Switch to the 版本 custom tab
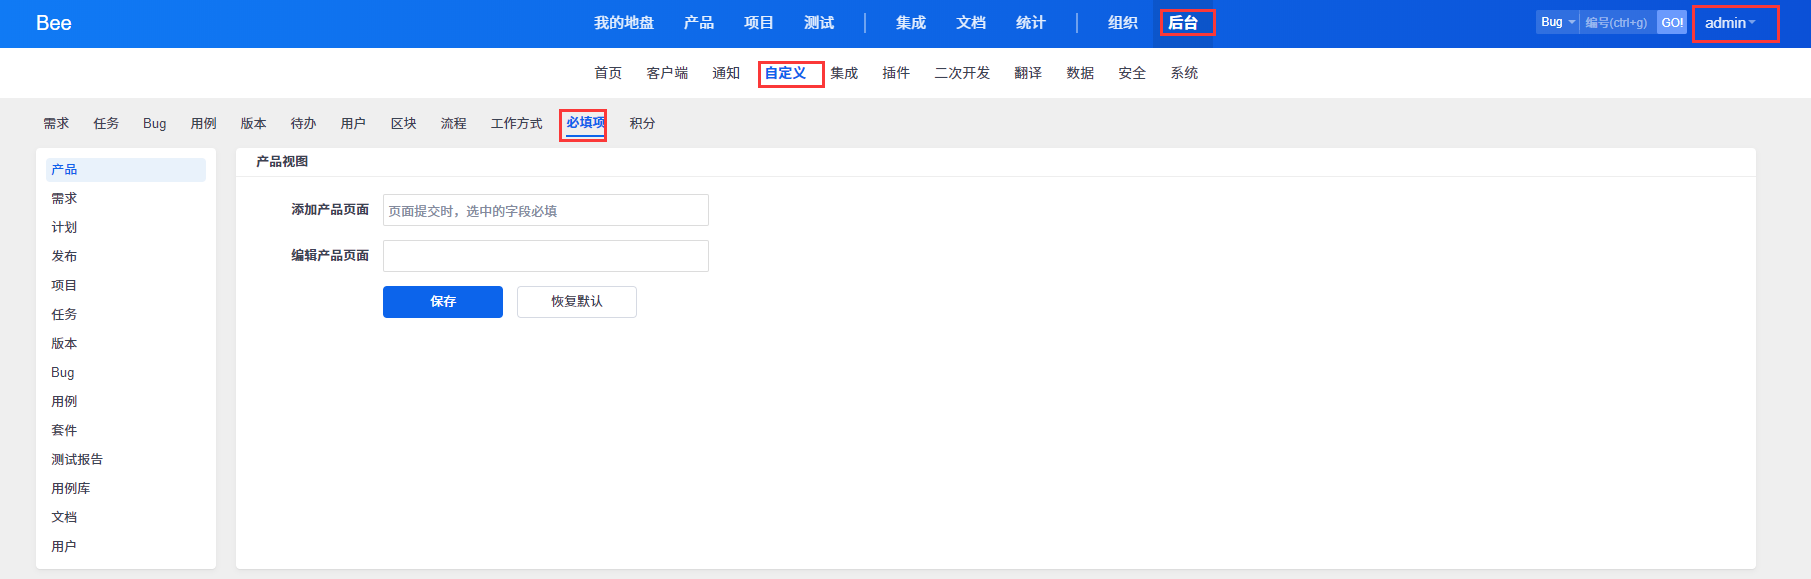This screenshot has height=579, width=1811. (253, 123)
